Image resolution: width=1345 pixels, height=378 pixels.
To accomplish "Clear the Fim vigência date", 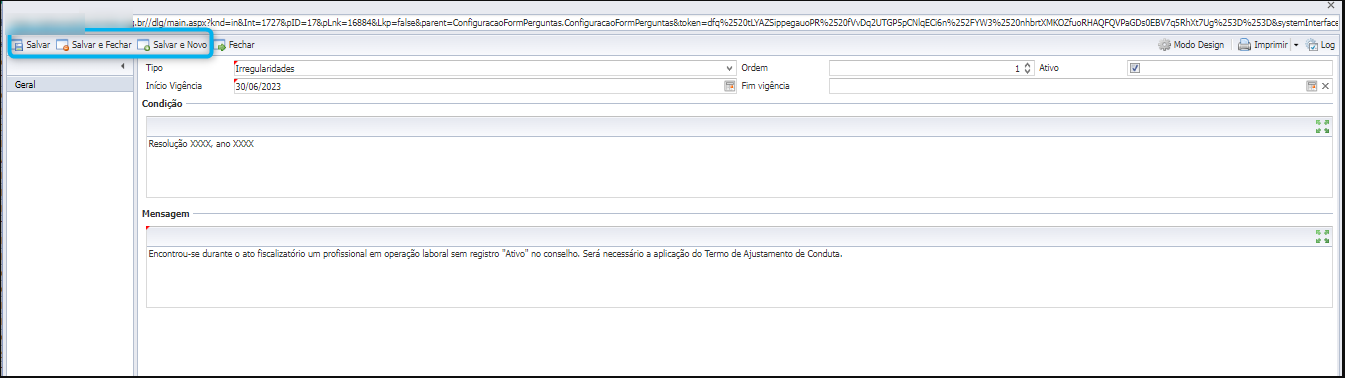I will coord(1325,87).
